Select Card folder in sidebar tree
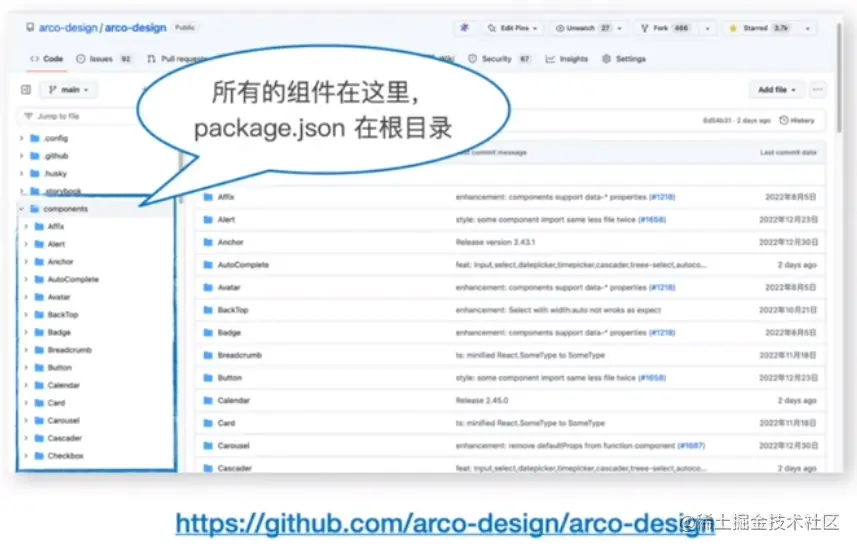The height and width of the screenshot is (550, 857). click(56, 402)
